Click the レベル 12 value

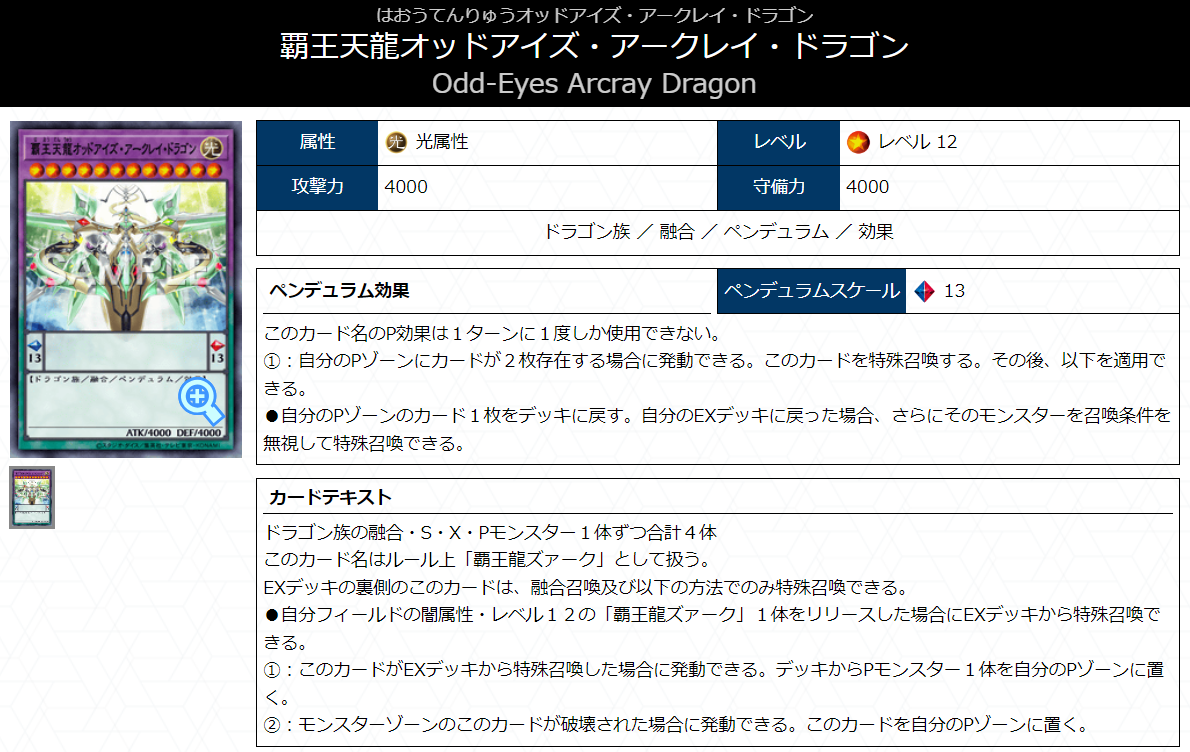coord(917,142)
